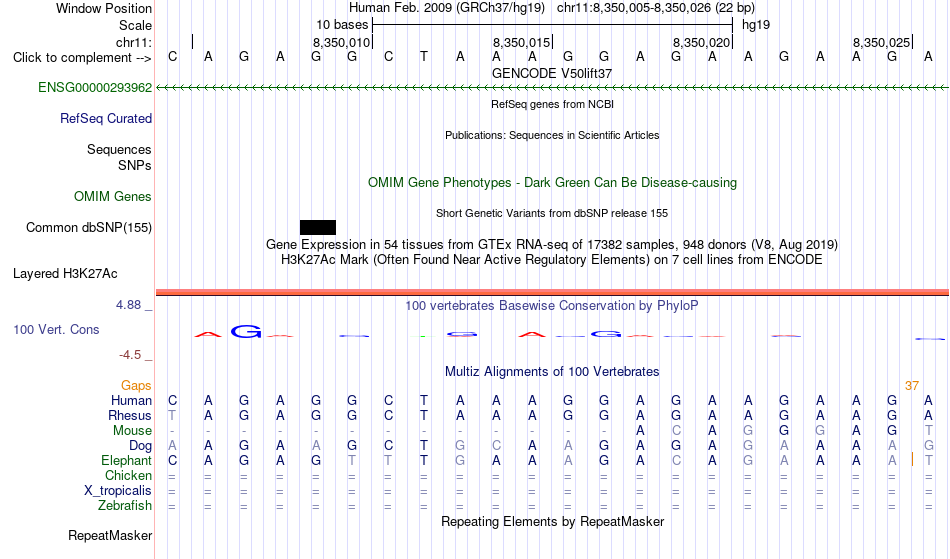
Task: Click the -4.5 PhyloP lower scale value
Action: (x=130, y=355)
